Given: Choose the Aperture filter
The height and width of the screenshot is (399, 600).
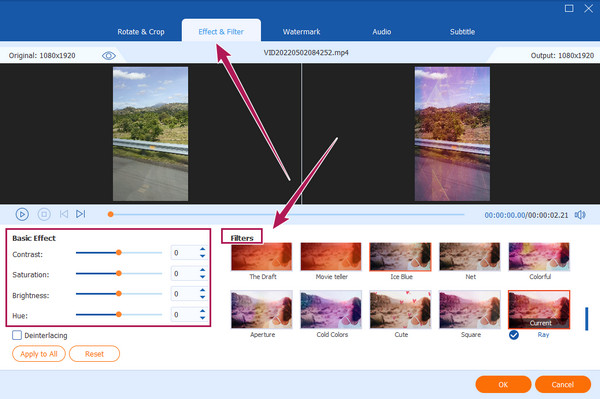Looking at the screenshot, I should 262,309.
